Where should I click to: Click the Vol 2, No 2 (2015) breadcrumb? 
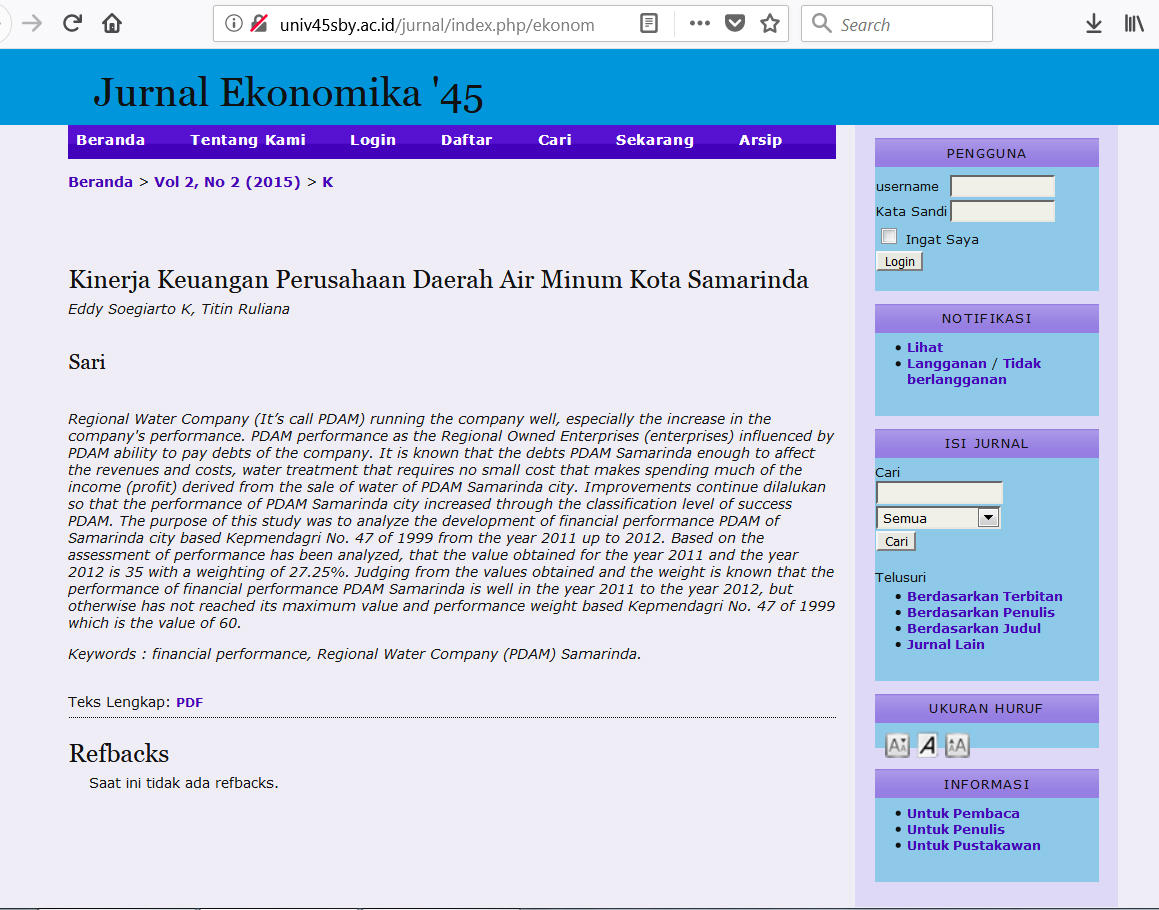pos(227,182)
